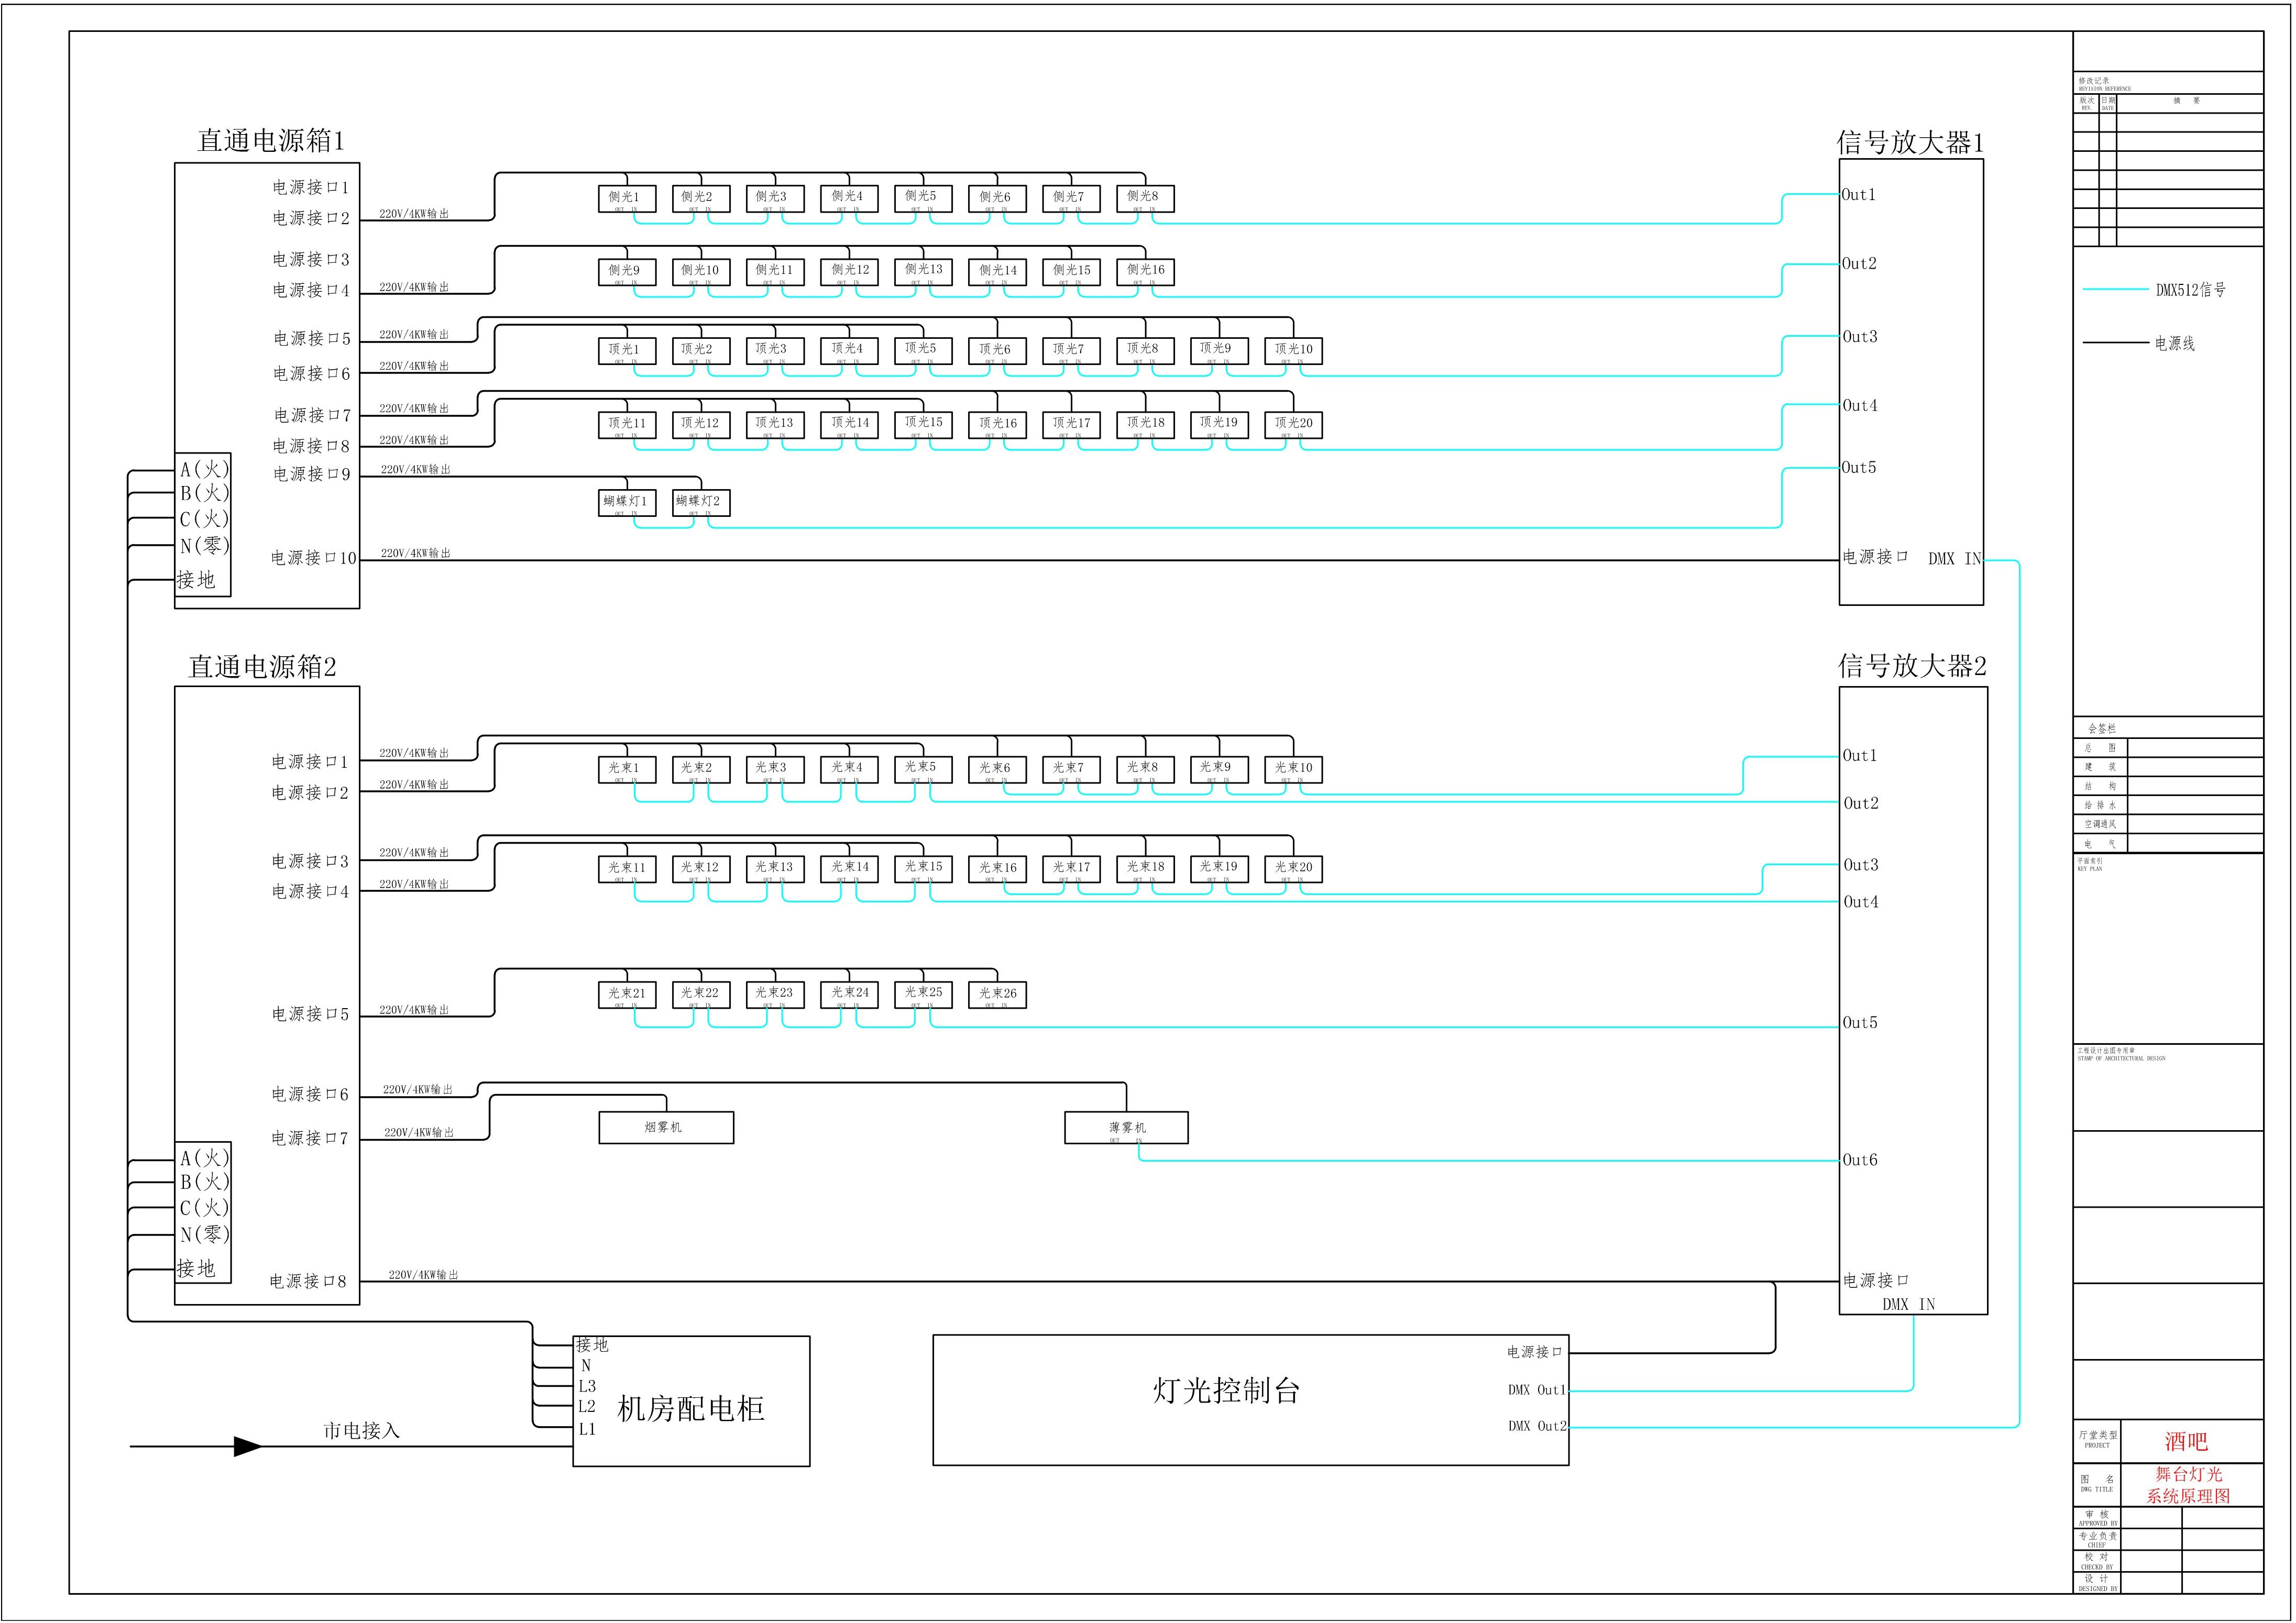Click the 顶光1 fixture box

pos(627,350)
